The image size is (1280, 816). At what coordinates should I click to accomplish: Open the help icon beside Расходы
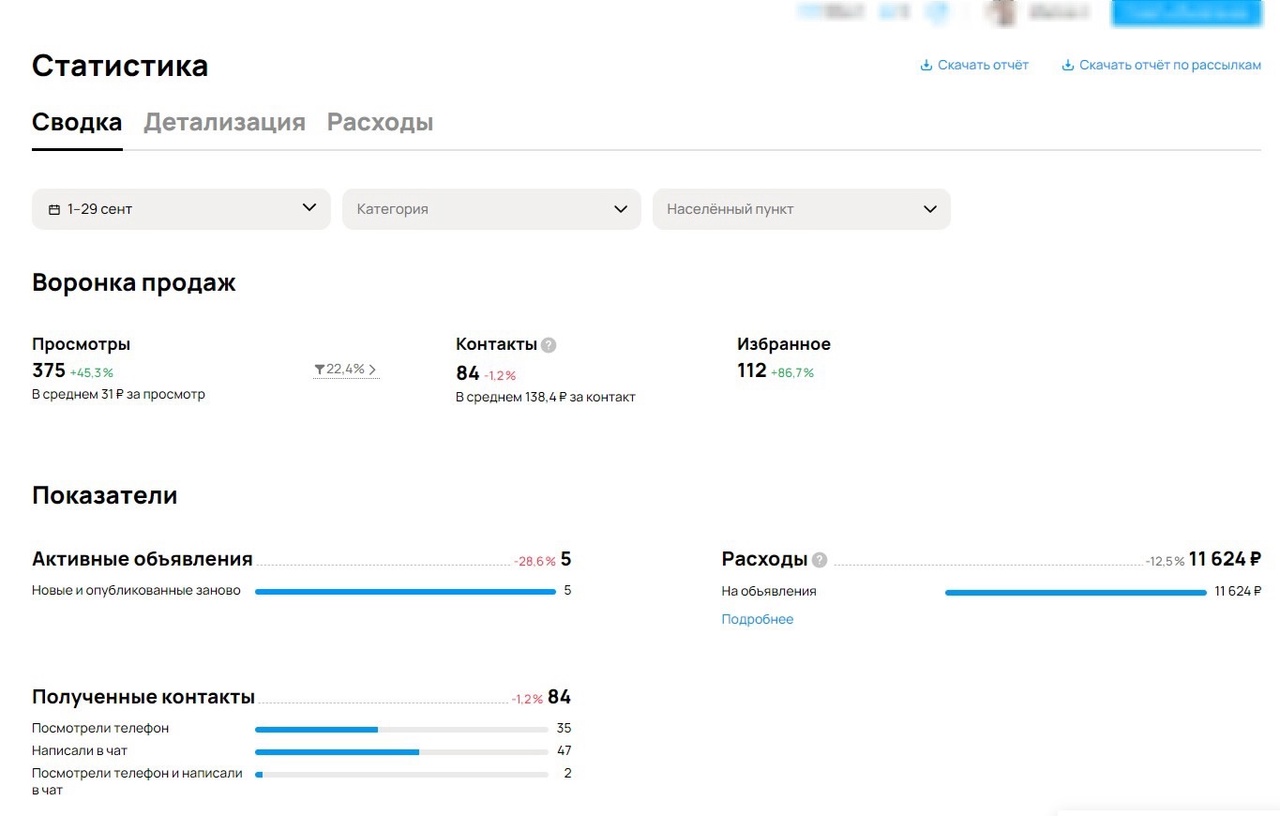(820, 560)
